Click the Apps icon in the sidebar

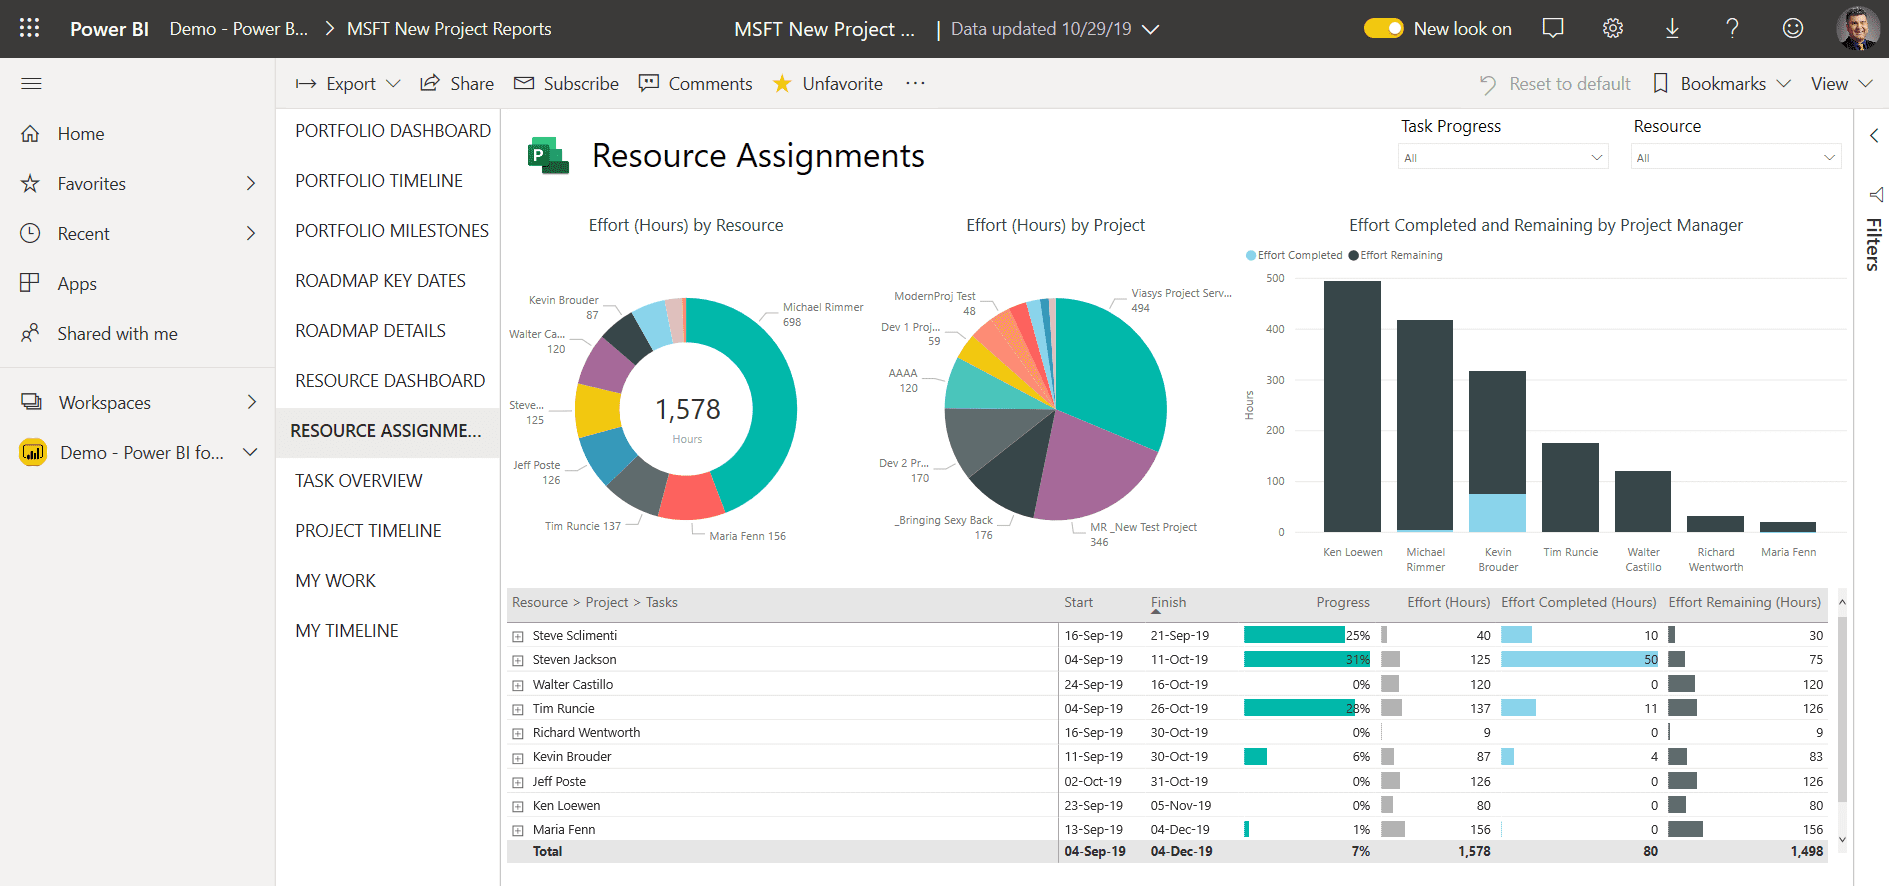[31, 283]
